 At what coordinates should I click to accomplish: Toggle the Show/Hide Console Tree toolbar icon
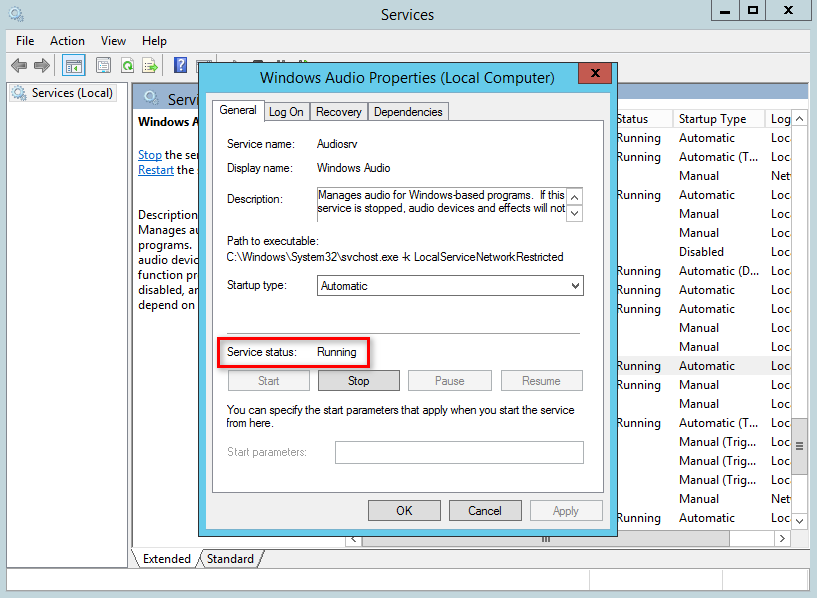pos(73,66)
